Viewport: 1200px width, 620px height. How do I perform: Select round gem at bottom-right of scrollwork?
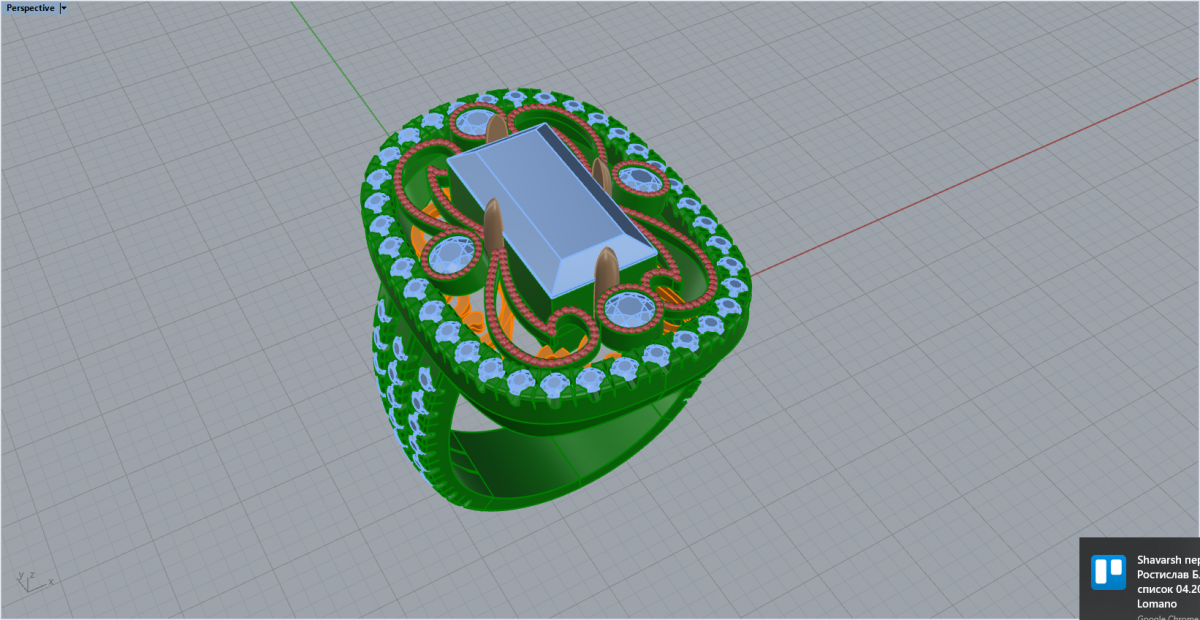[x=629, y=305]
